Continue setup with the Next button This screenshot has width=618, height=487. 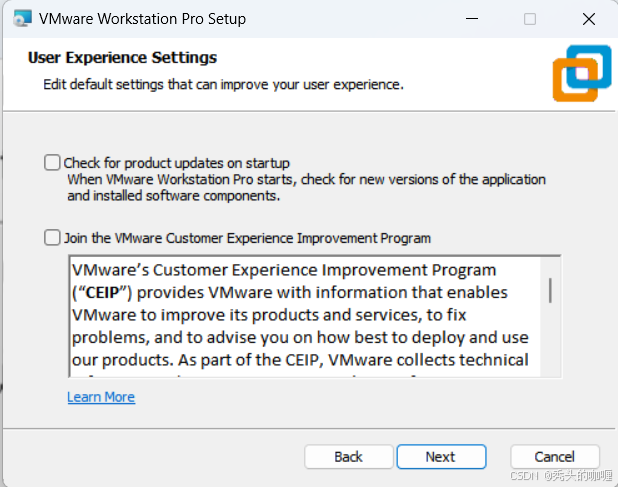click(441, 457)
